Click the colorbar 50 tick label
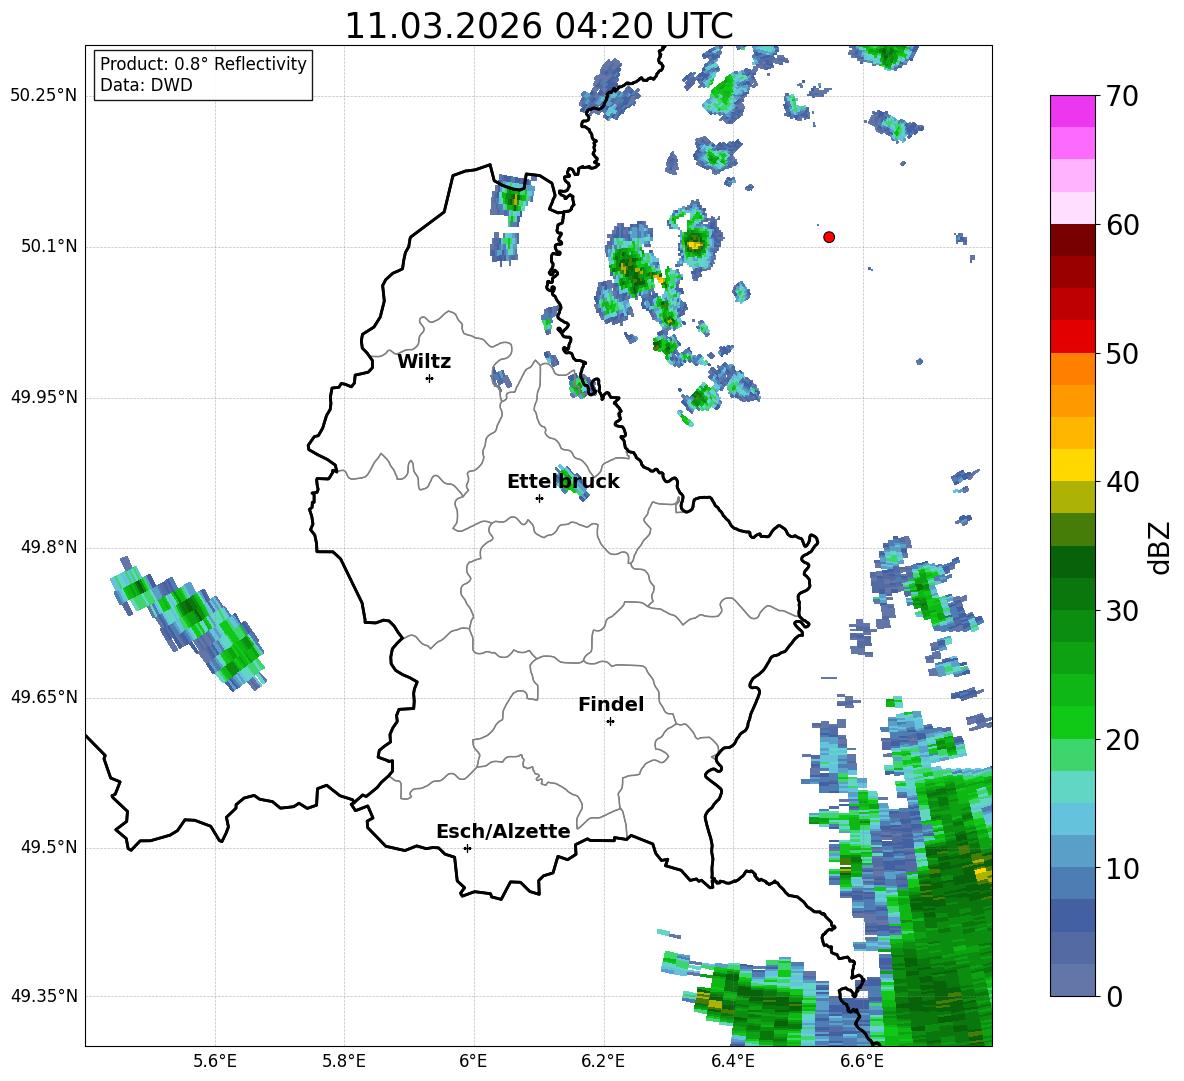This screenshot has width=1184, height=1081. coord(1123,353)
